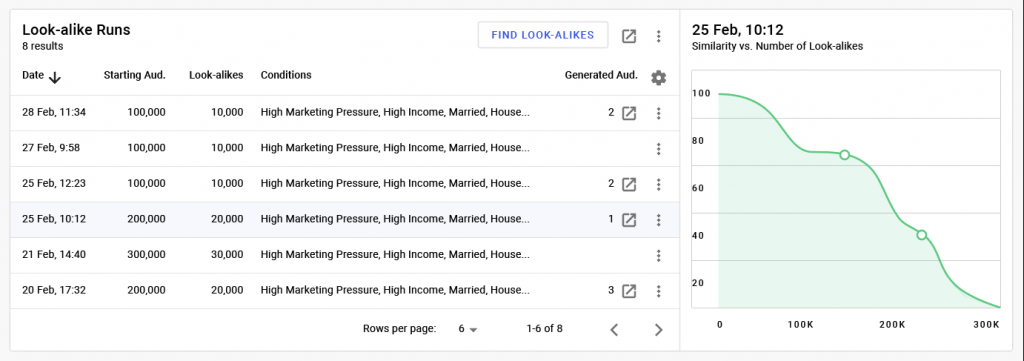
Task: Click the 30,000 look-alikes value
Action: click(x=227, y=255)
